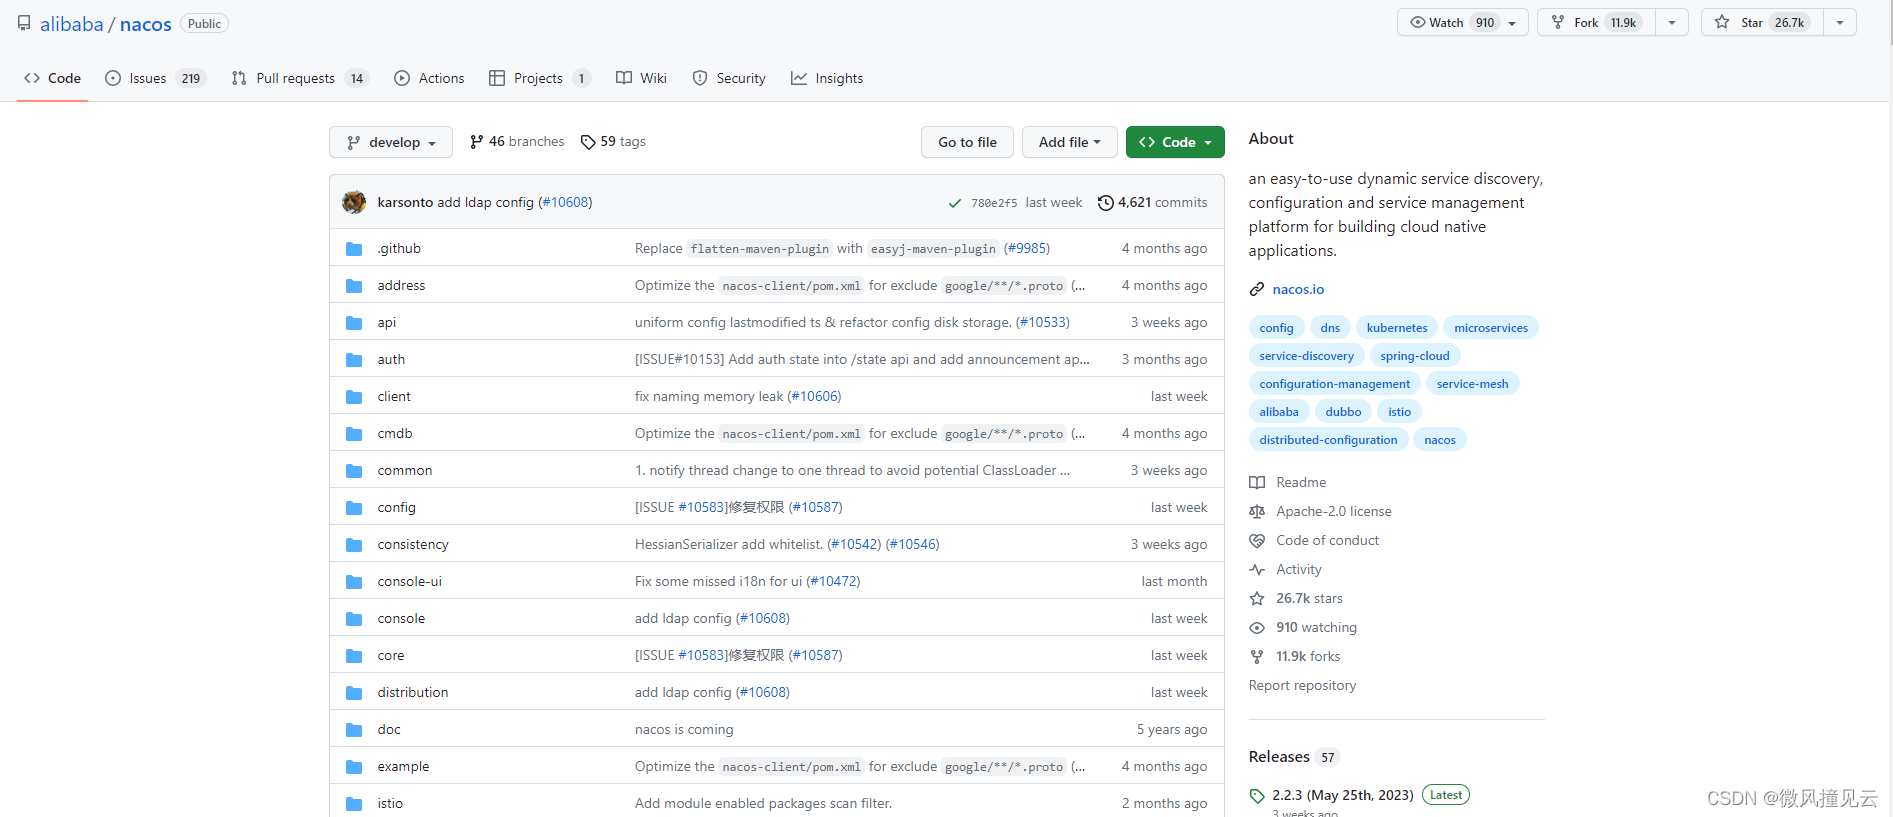
Task: Open the Projects tab
Action: (539, 78)
